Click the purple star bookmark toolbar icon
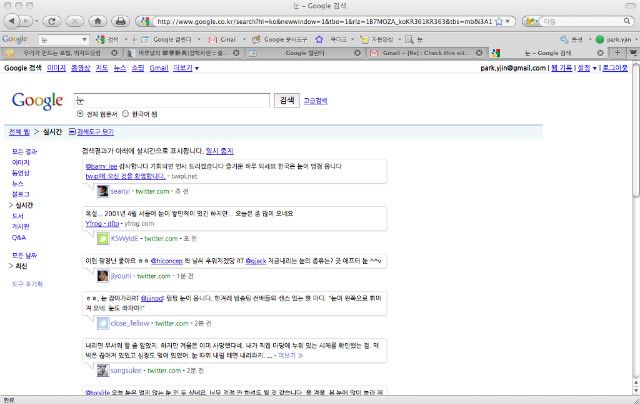The width and height of the screenshot is (640, 404). (x=319, y=40)
